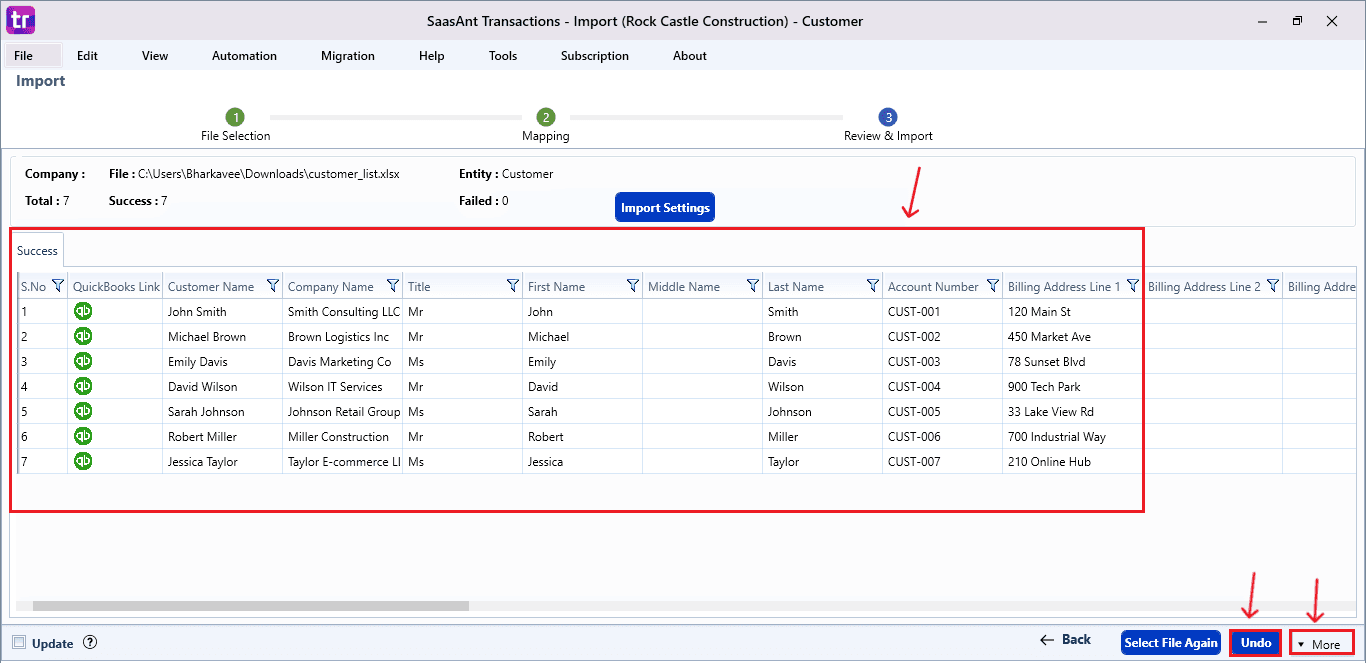Filter the Last Name column
This screenshot has width=1366, height=663.
coord(873,286)
